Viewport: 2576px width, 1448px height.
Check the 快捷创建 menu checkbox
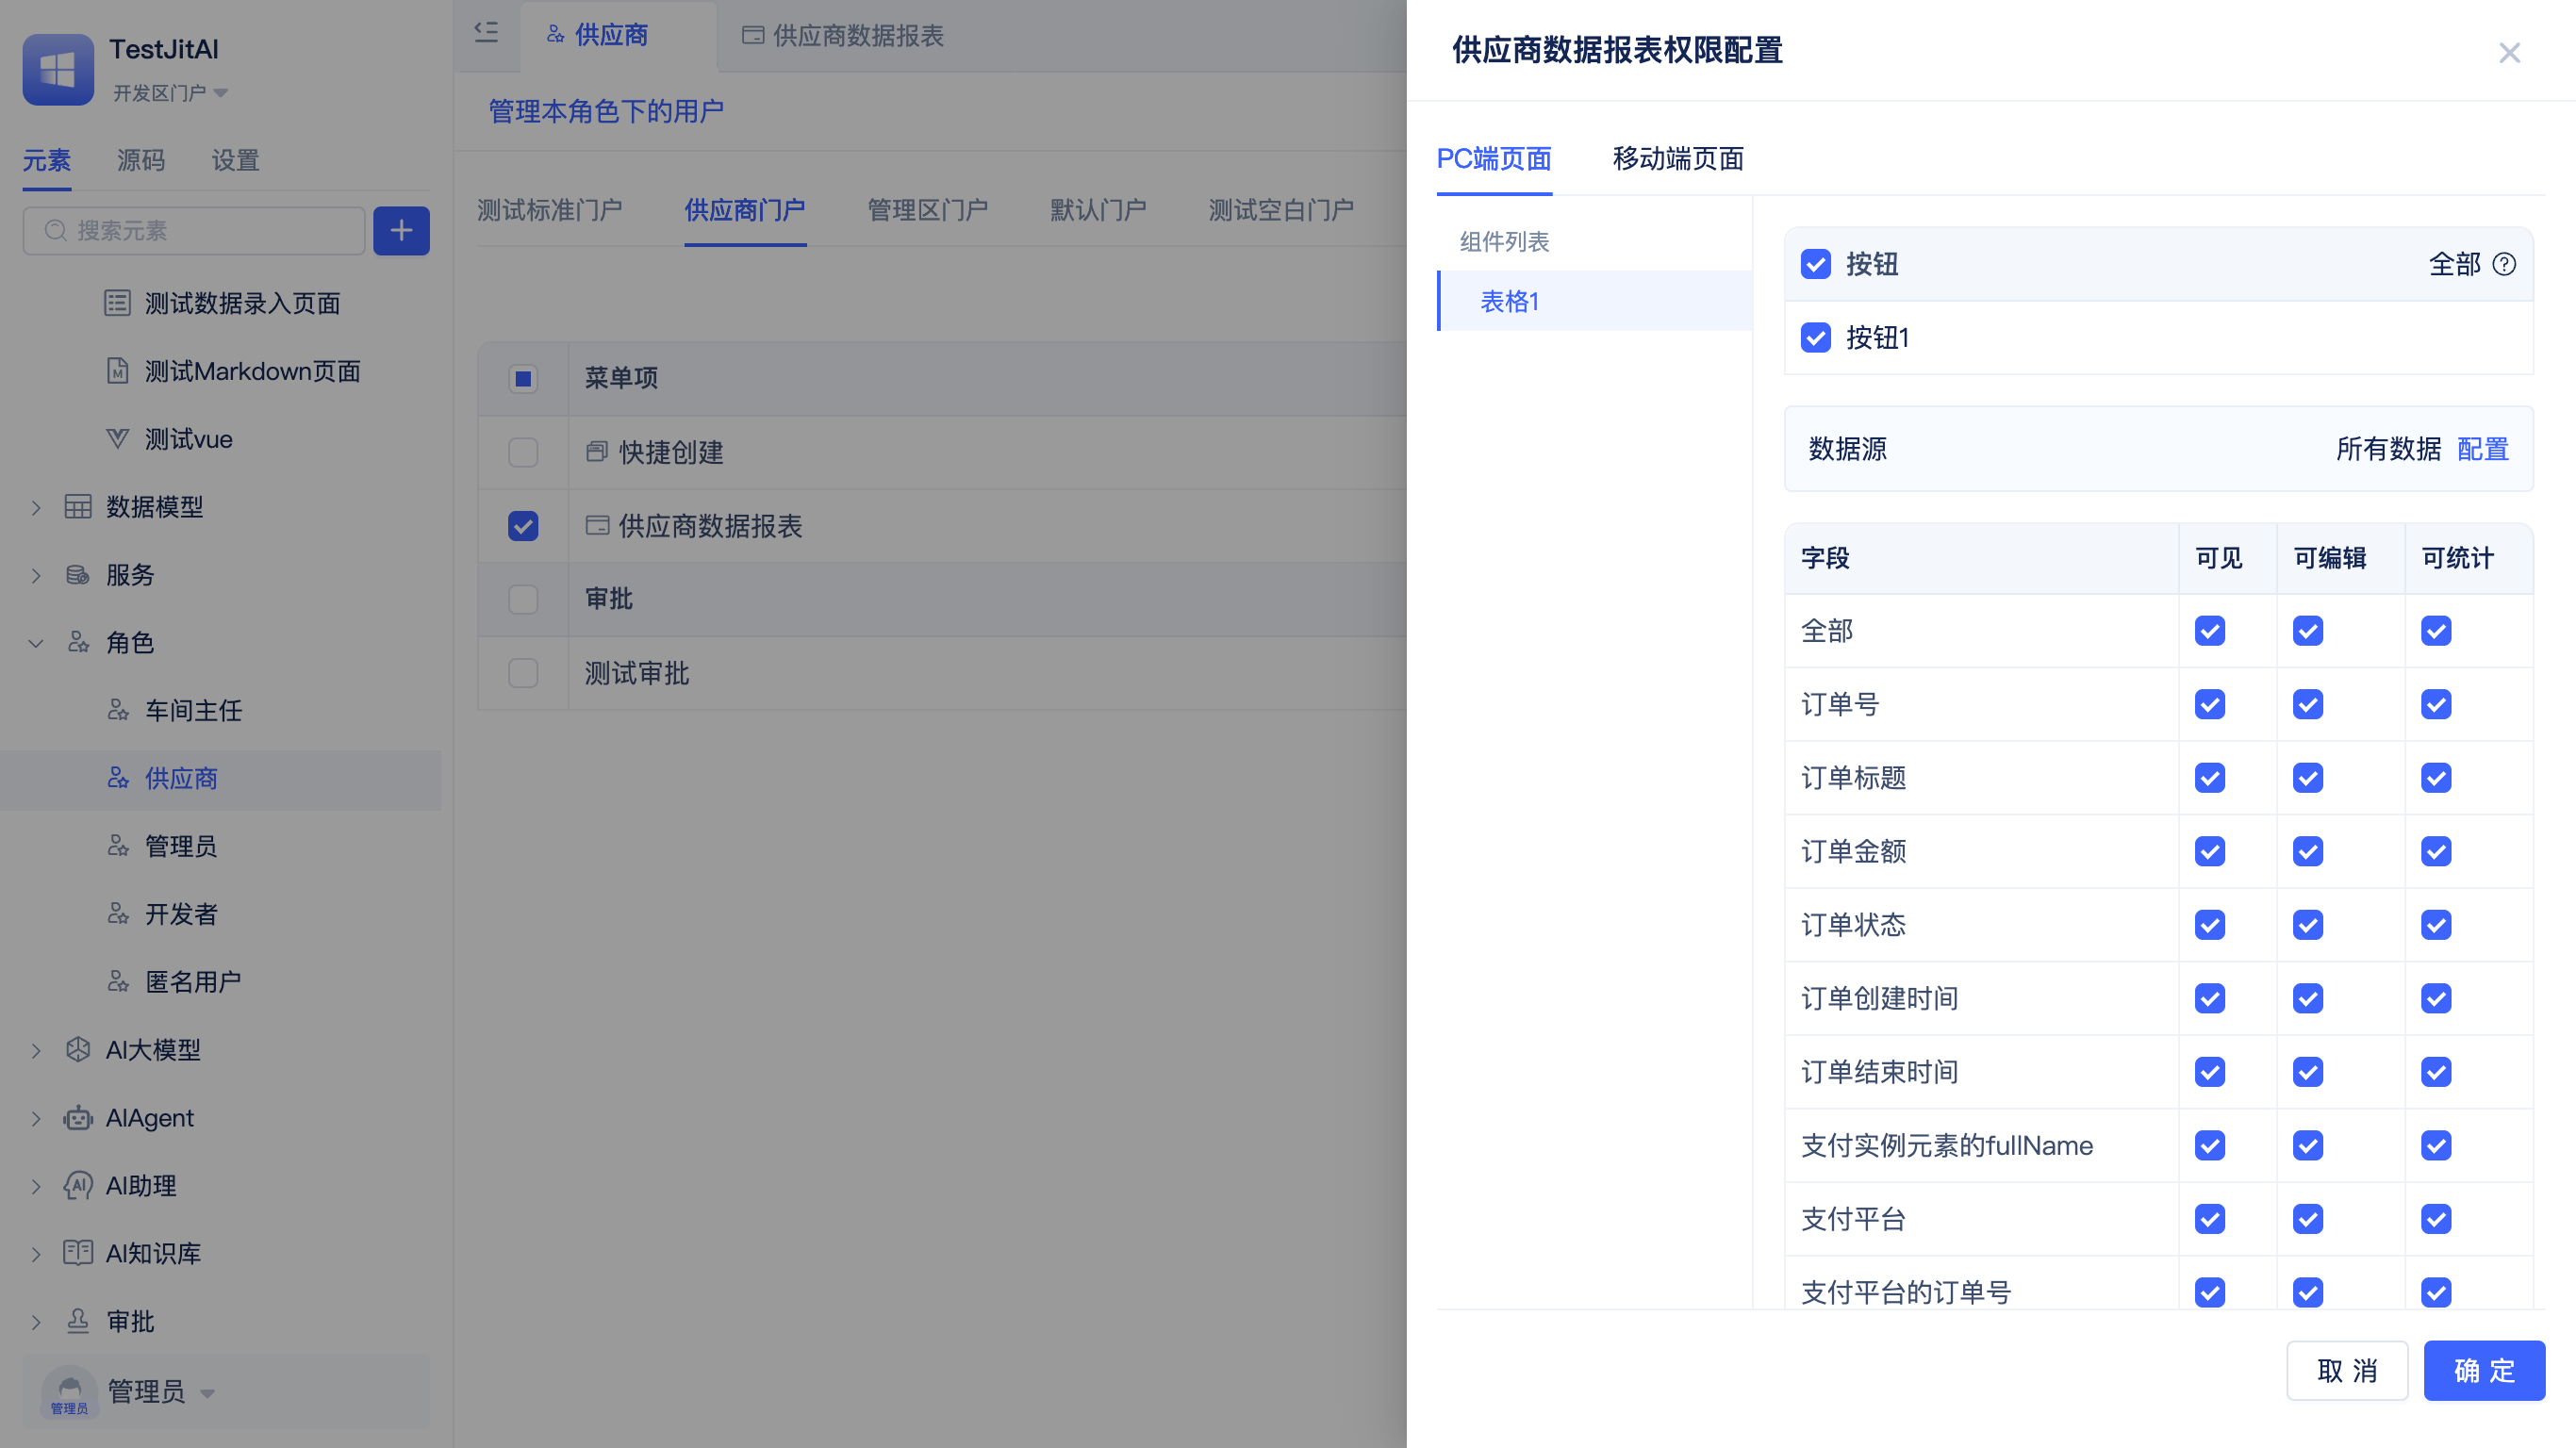tap(523, 452)
